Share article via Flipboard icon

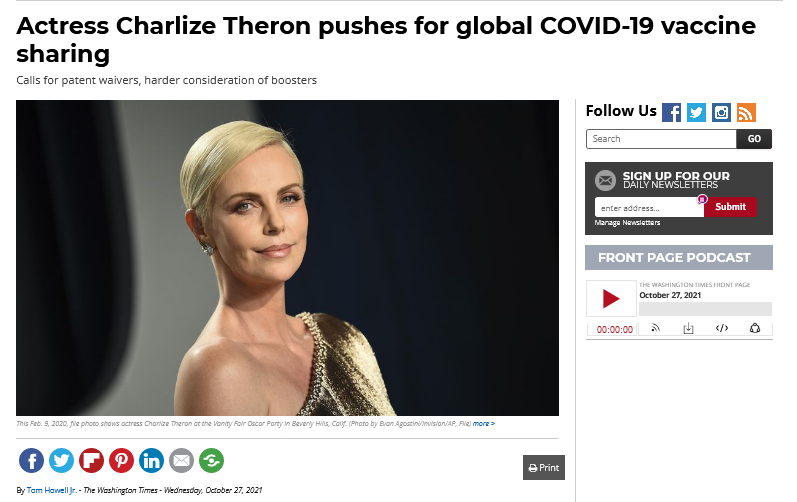(91, 460)
